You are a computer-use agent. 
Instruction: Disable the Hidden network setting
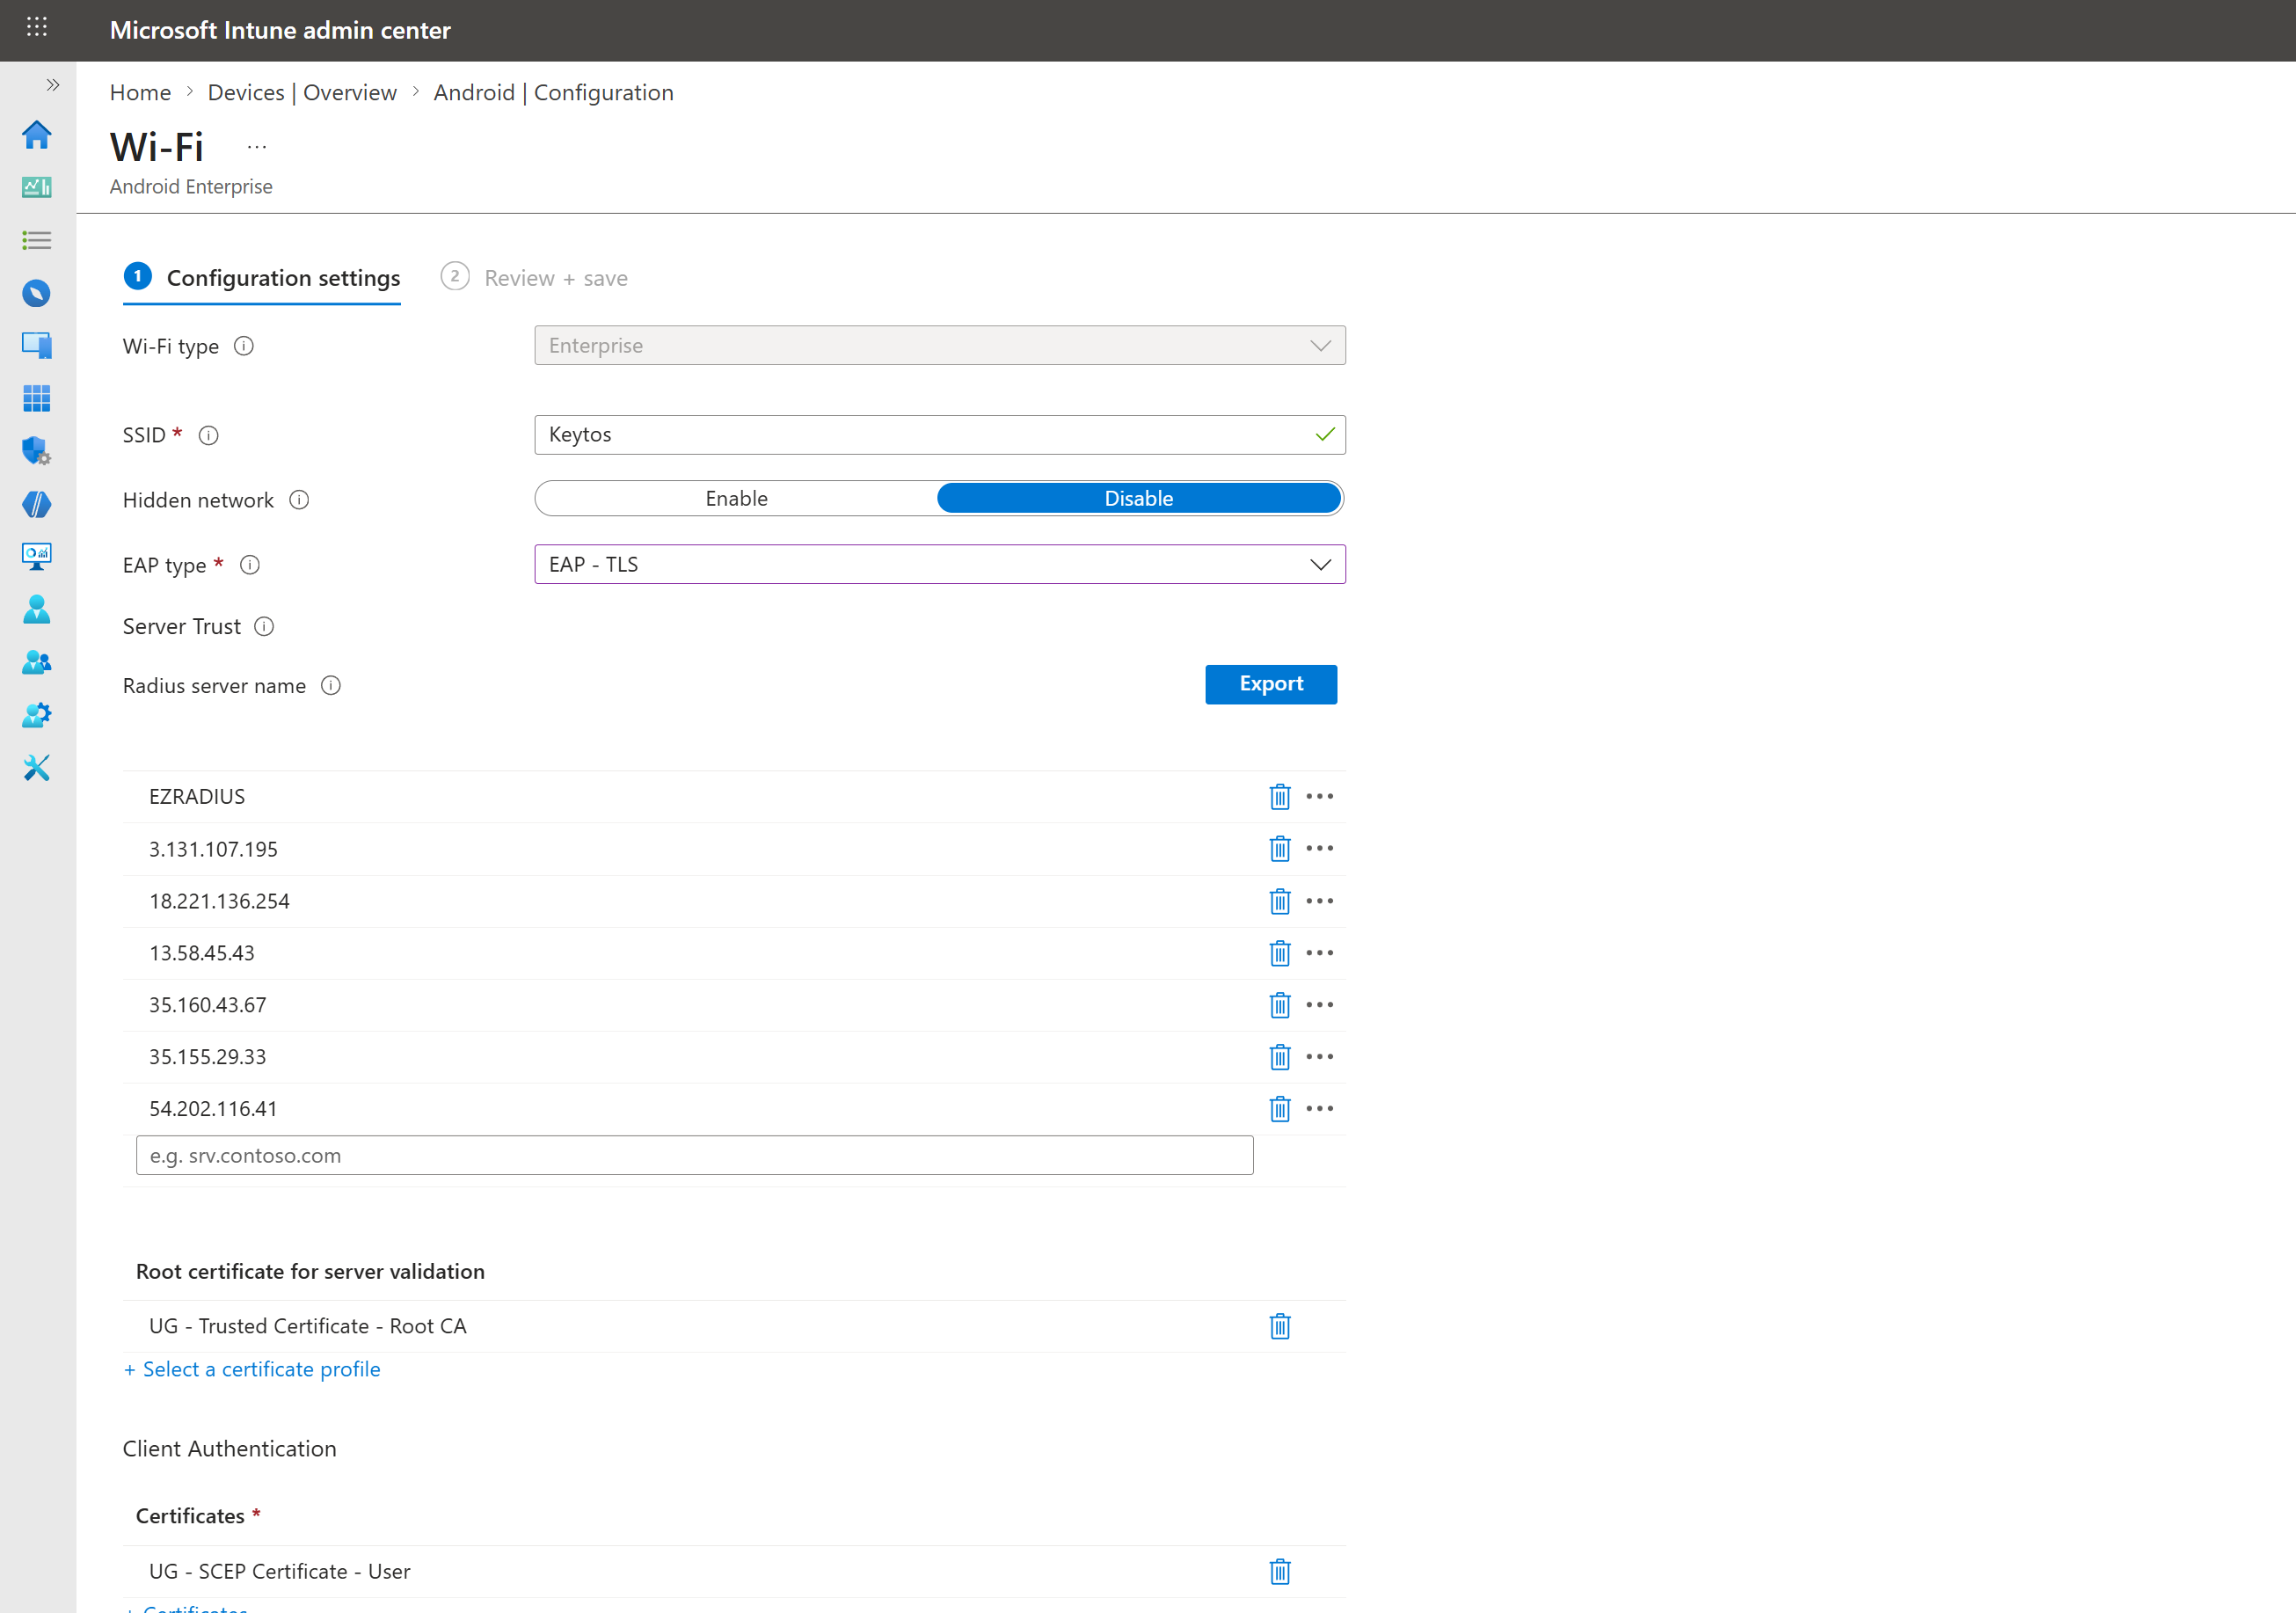(1139, 498)
